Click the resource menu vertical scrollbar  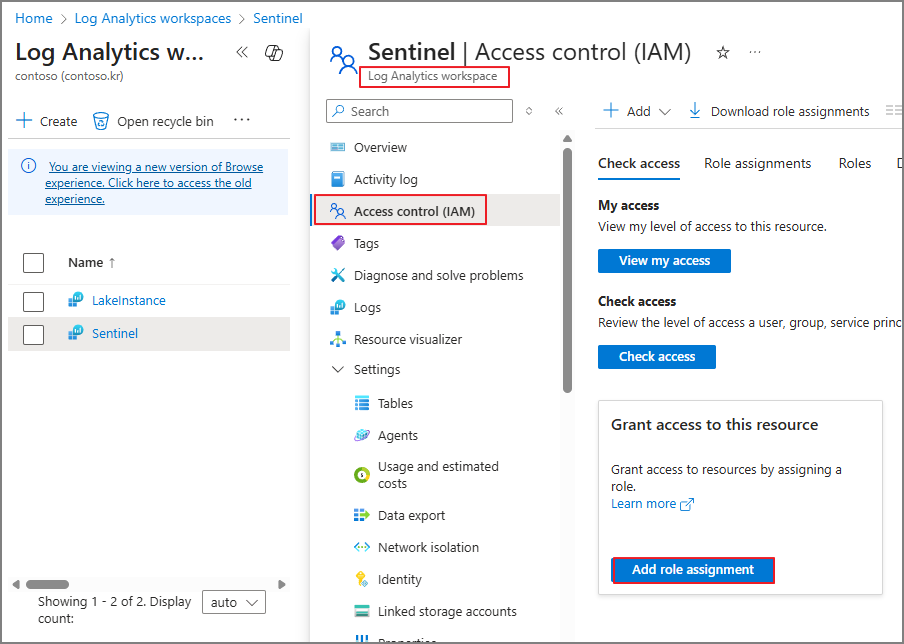coord(567,270)
